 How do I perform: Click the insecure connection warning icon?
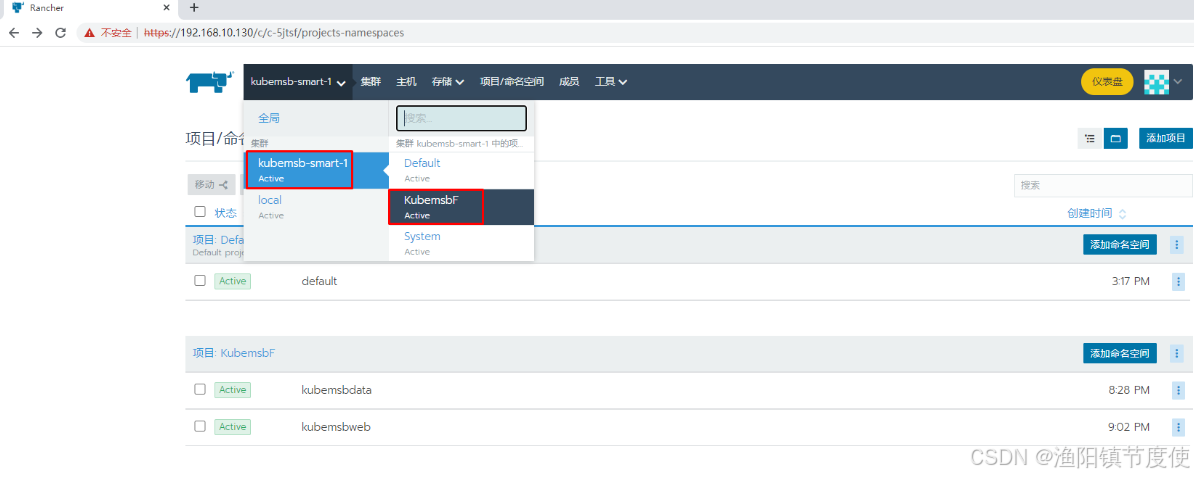pyautogui.click(x=90, y=33)
